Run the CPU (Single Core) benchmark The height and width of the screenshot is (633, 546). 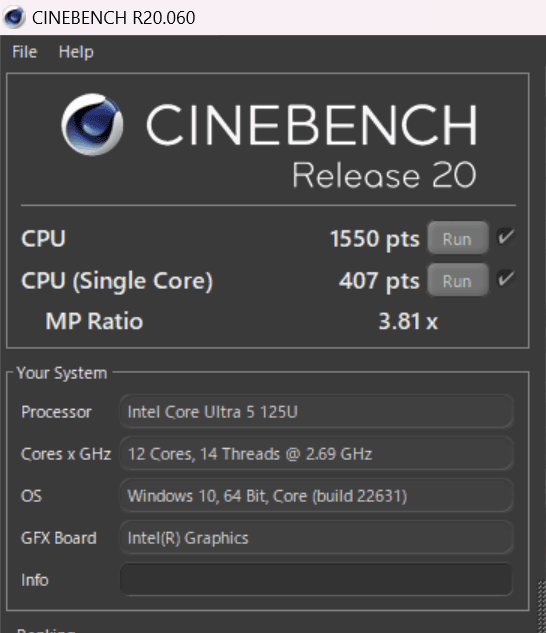458,280
